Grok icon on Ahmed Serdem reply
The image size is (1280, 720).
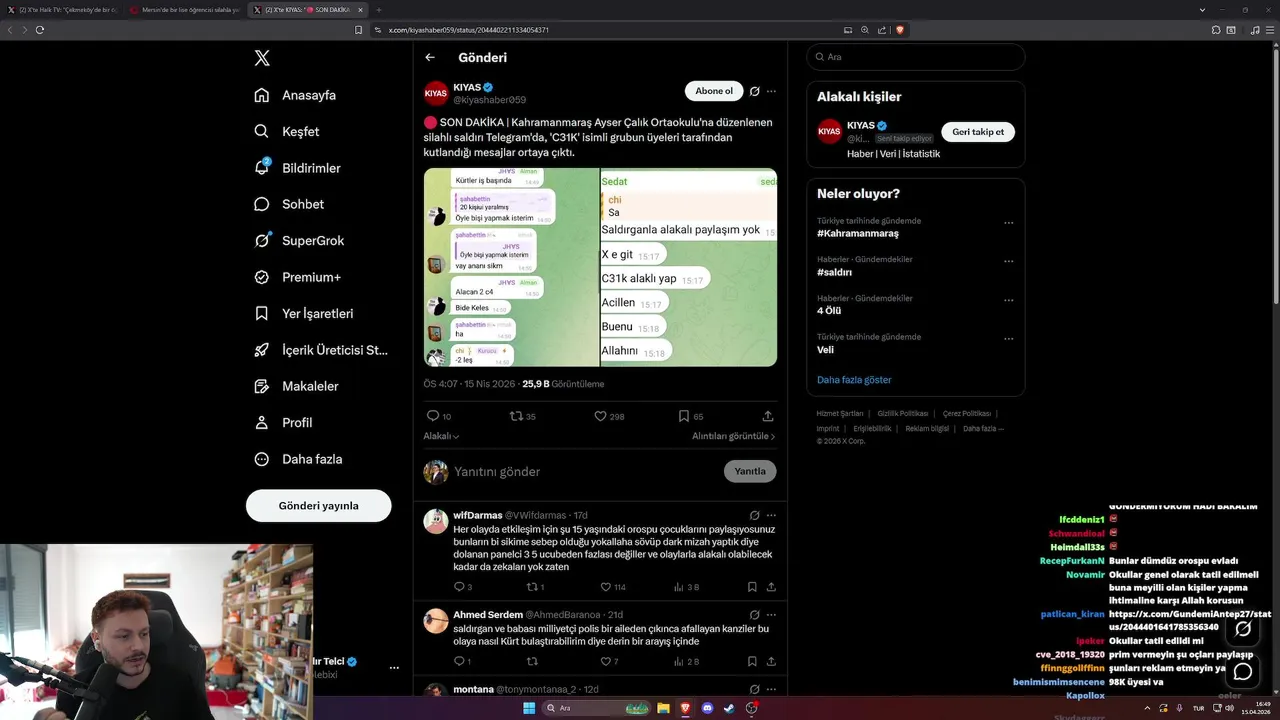coord(755,614)
